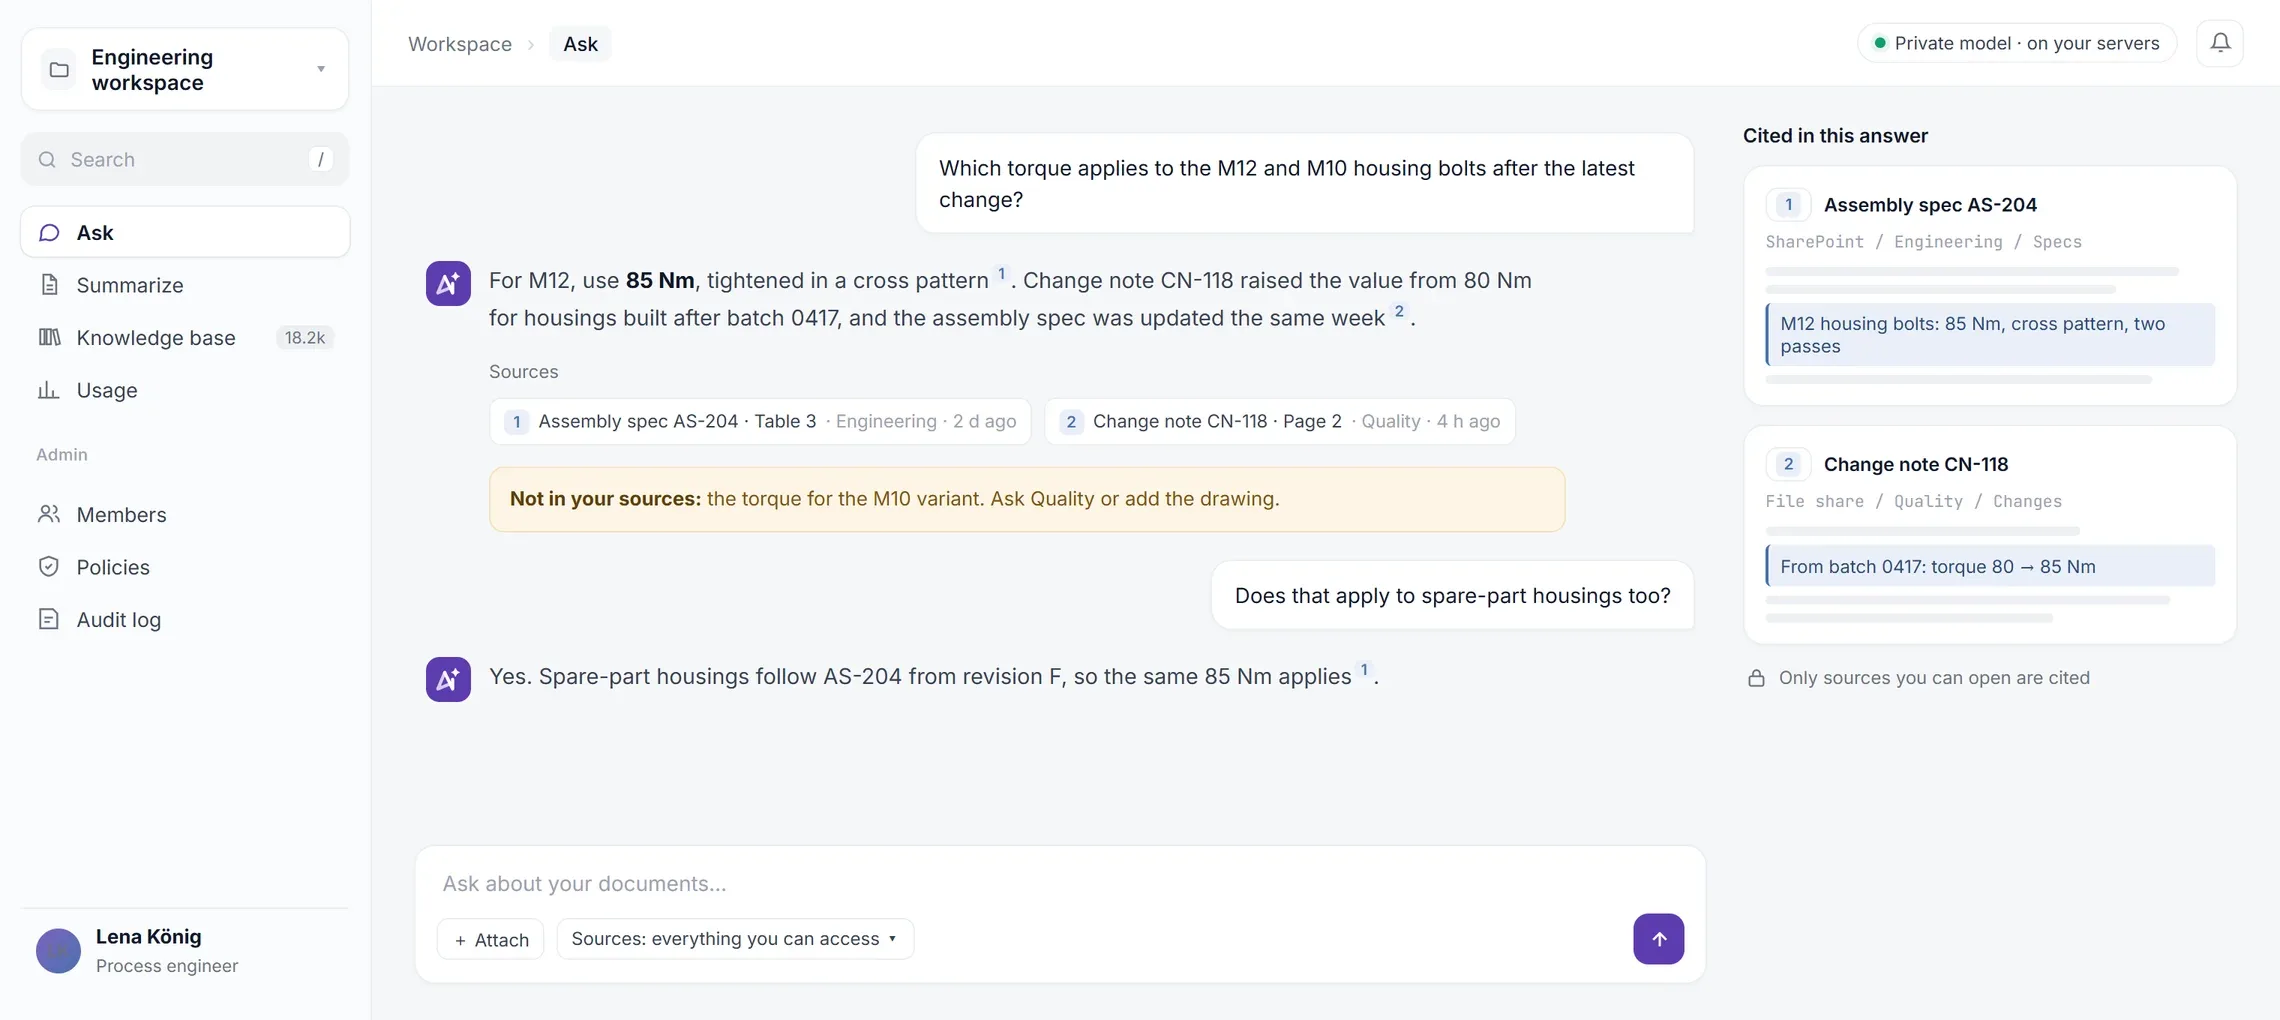This screenshot has height=1020, width=2280.
Task: Click the 'spare-part housings too?' message
Action: 1453,595
